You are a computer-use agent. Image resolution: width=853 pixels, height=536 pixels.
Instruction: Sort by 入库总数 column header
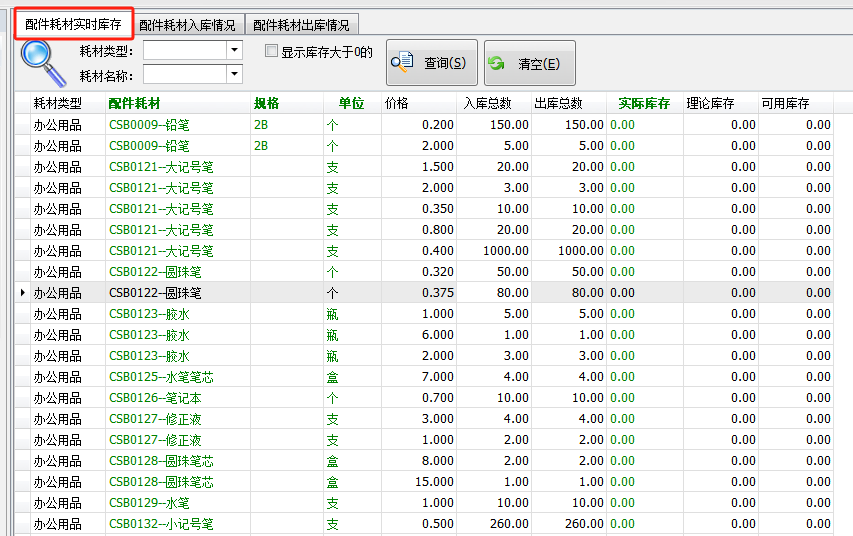click(x=494, y=103)
